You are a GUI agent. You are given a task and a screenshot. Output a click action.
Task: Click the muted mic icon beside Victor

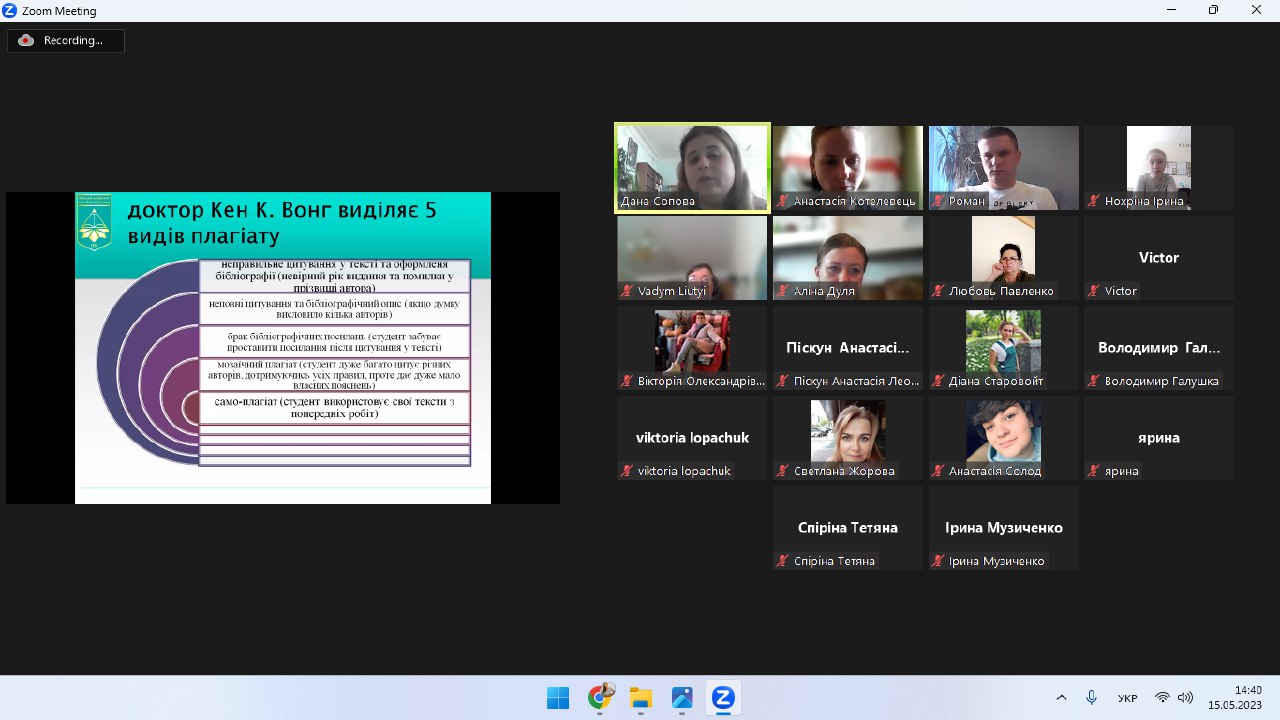pos(1095,291)
